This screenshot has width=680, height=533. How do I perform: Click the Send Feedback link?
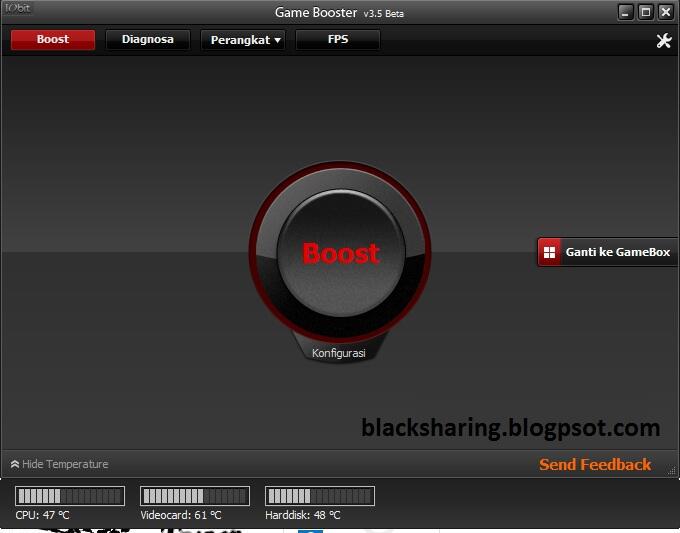(595, 464)
